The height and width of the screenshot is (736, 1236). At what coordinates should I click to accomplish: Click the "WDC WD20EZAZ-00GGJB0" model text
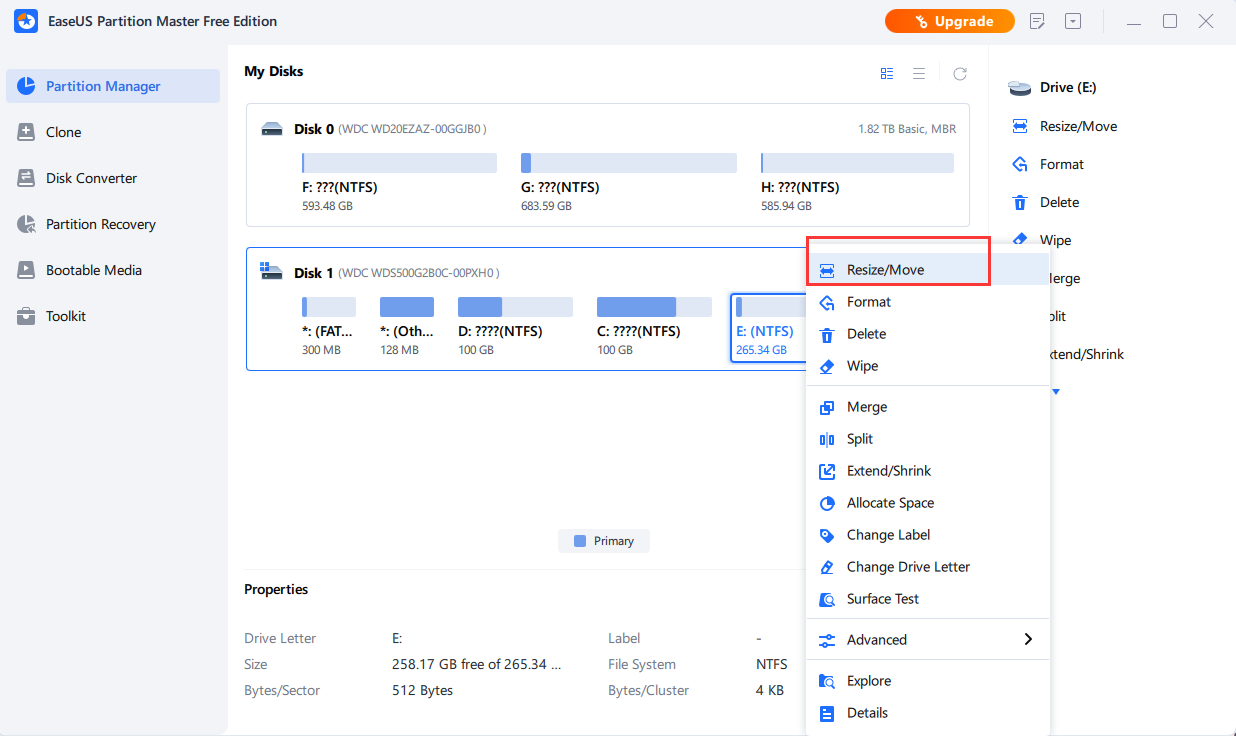coord(412,129)
